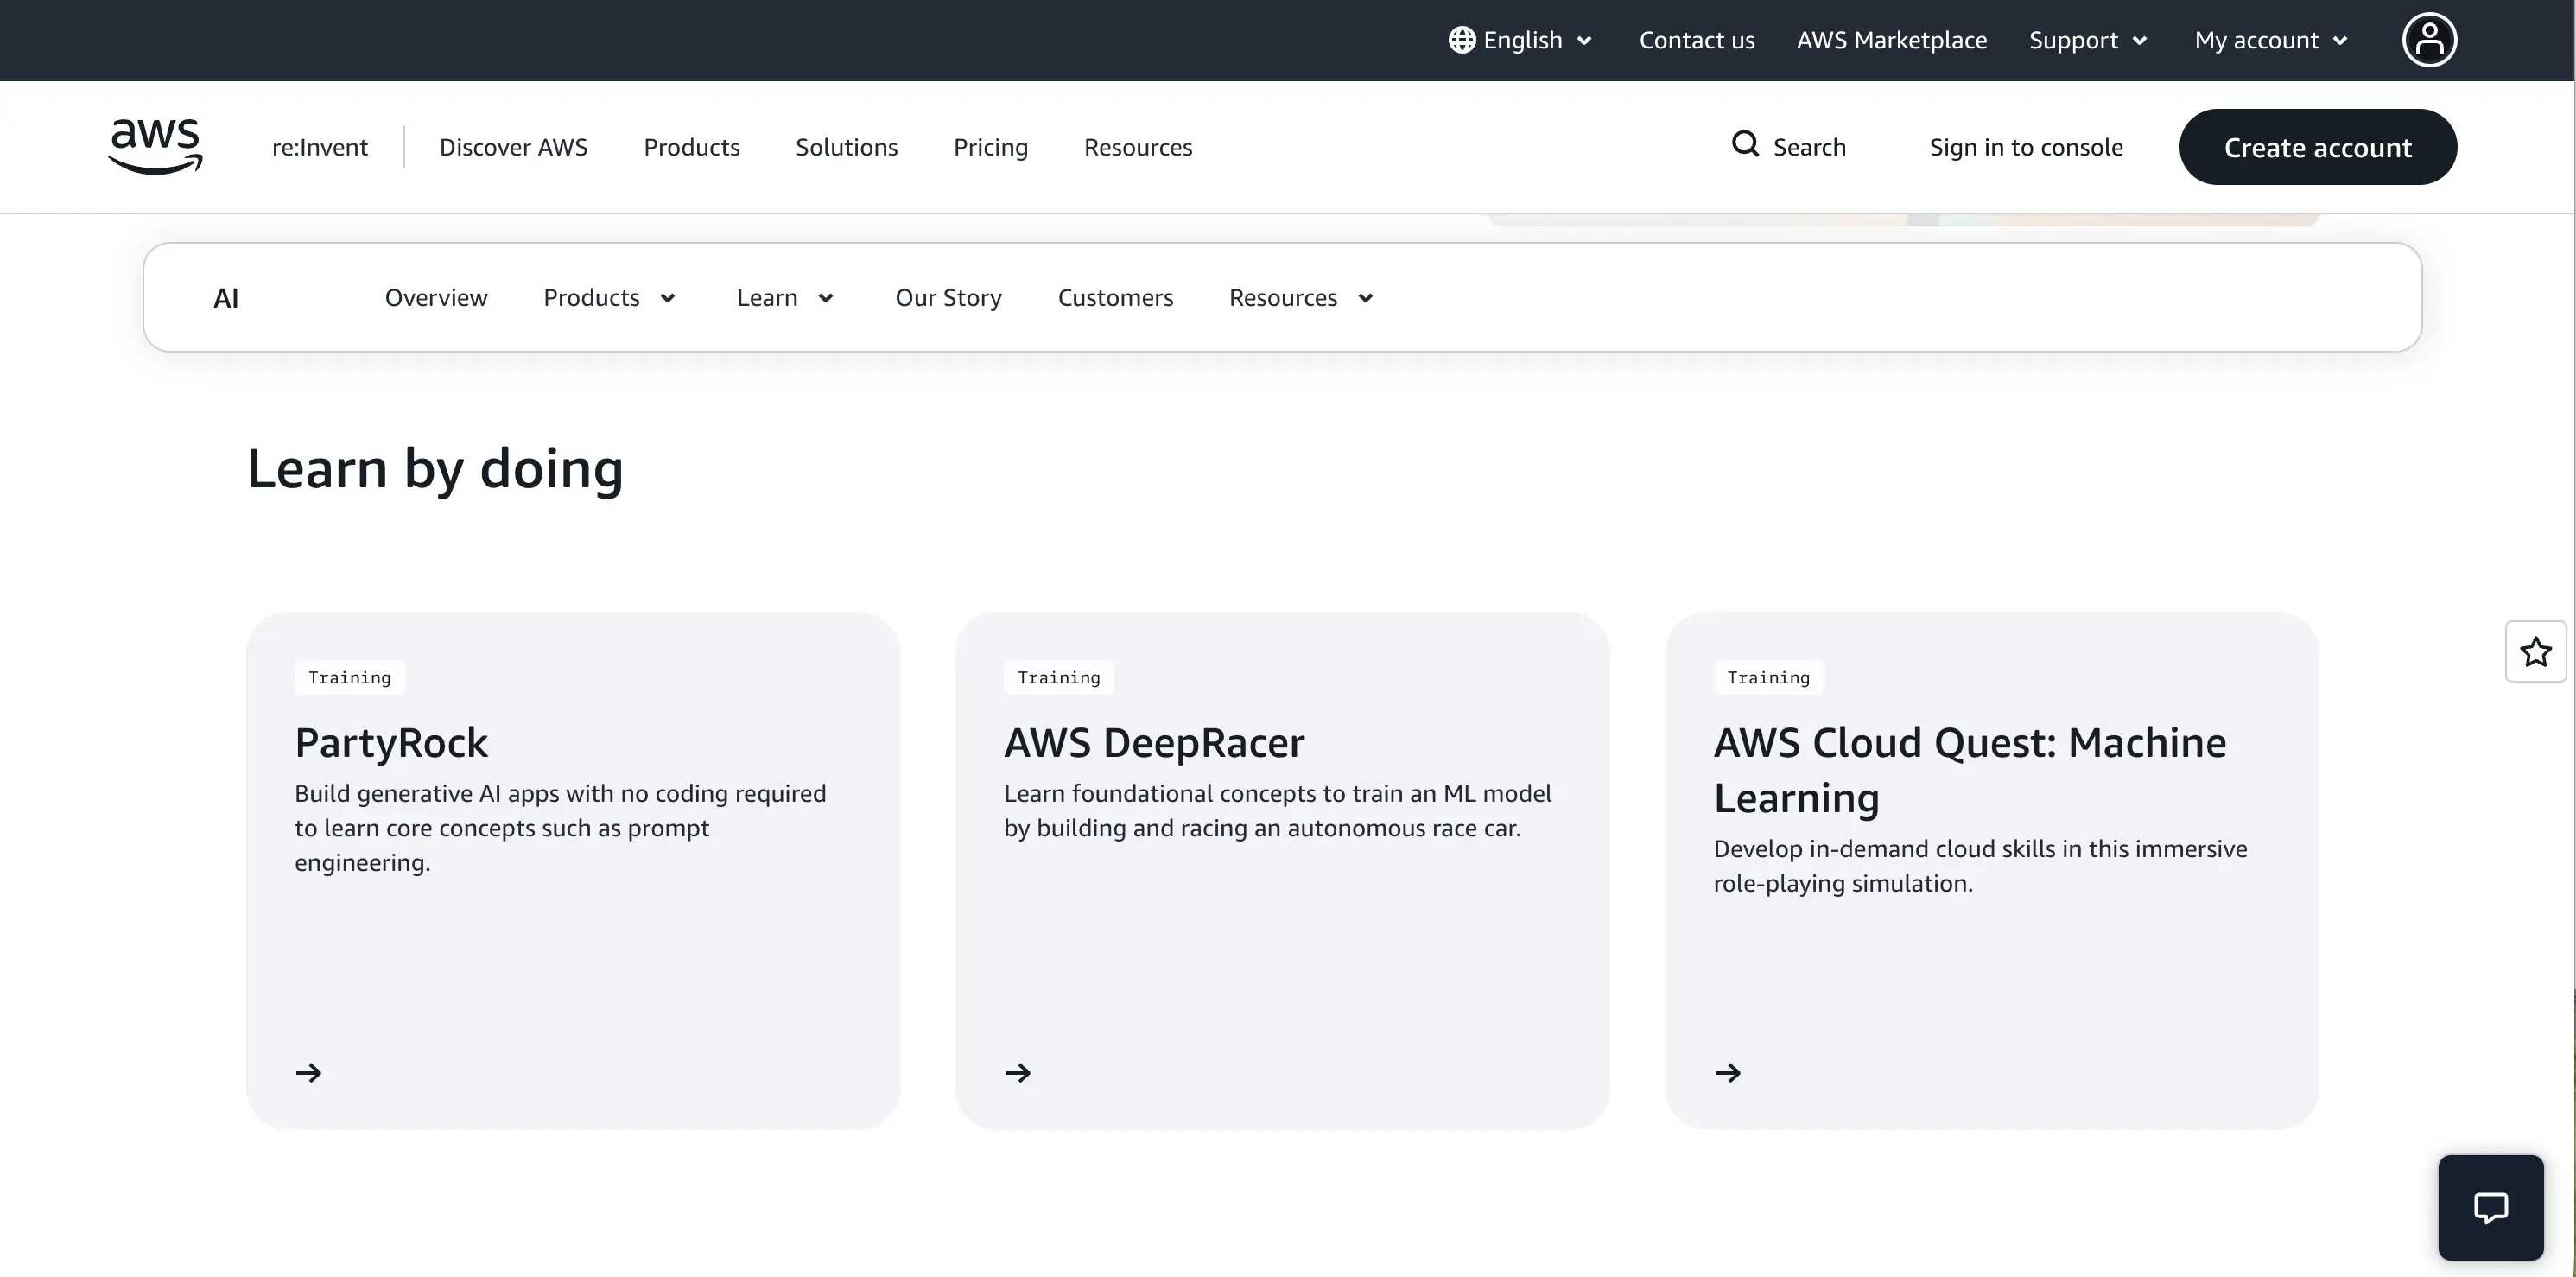Open Pricing menu
Viewport: 2576px width, 1277px height.
(x=991, y=147)
